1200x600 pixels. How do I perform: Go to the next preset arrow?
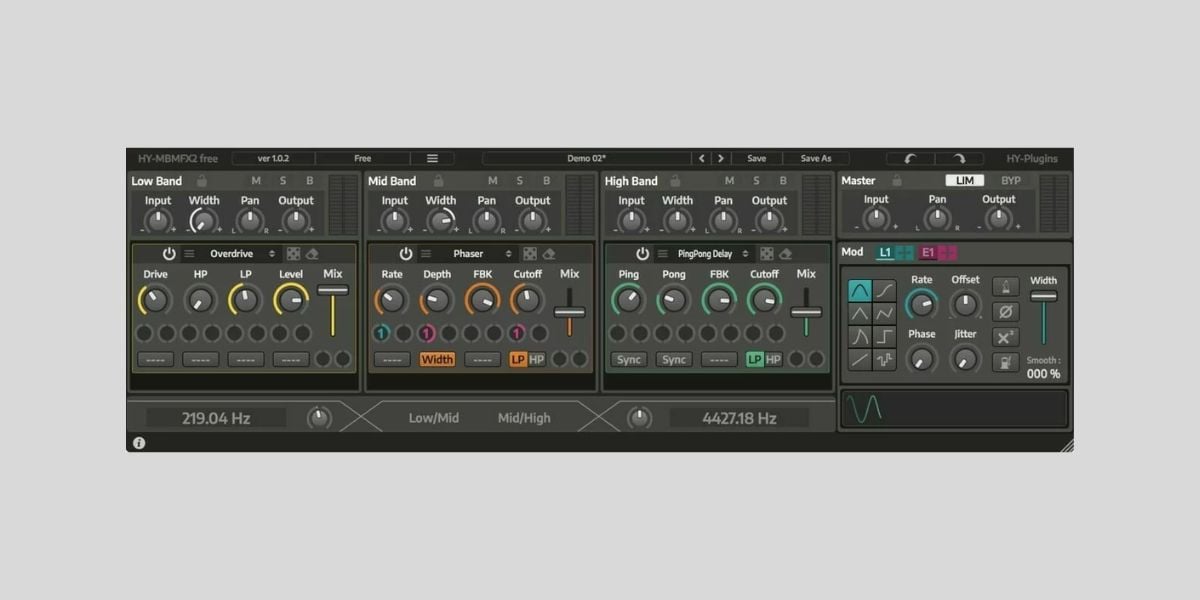[720, 158]
